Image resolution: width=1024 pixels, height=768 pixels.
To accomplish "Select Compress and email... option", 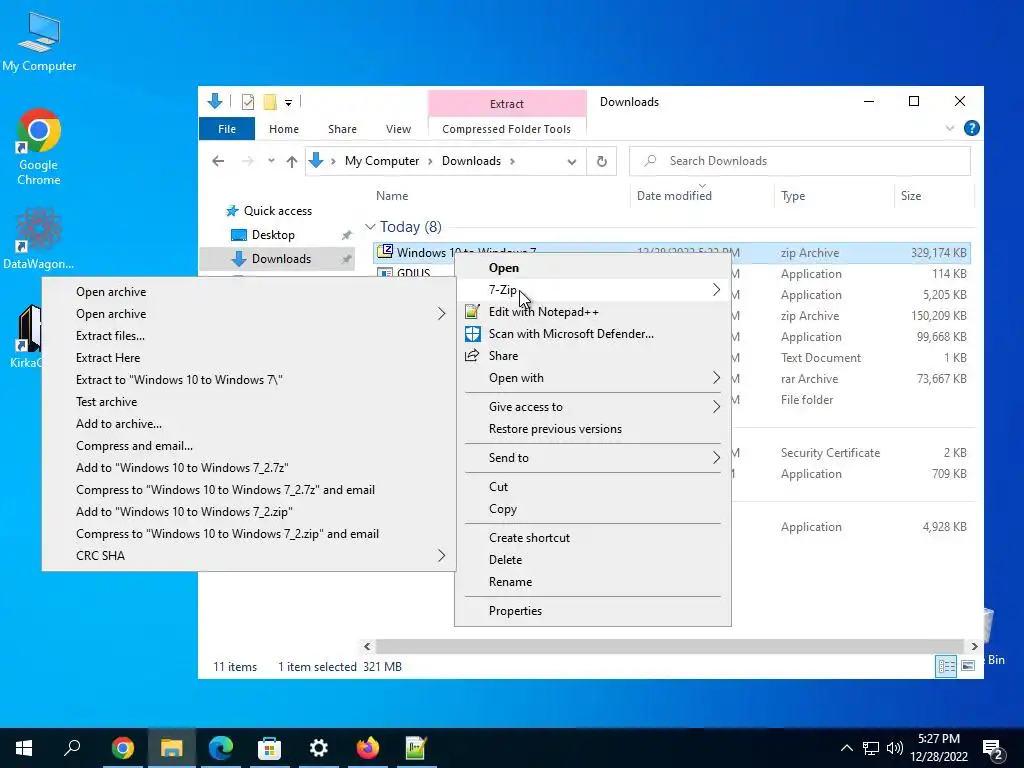I will click(x=249, y=446).
